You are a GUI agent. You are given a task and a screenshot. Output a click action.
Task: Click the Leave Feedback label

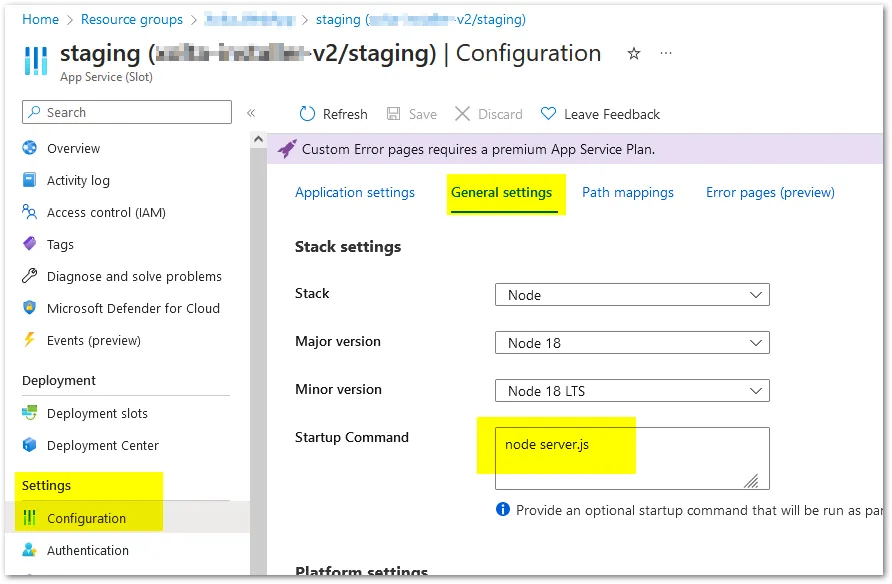612,114
